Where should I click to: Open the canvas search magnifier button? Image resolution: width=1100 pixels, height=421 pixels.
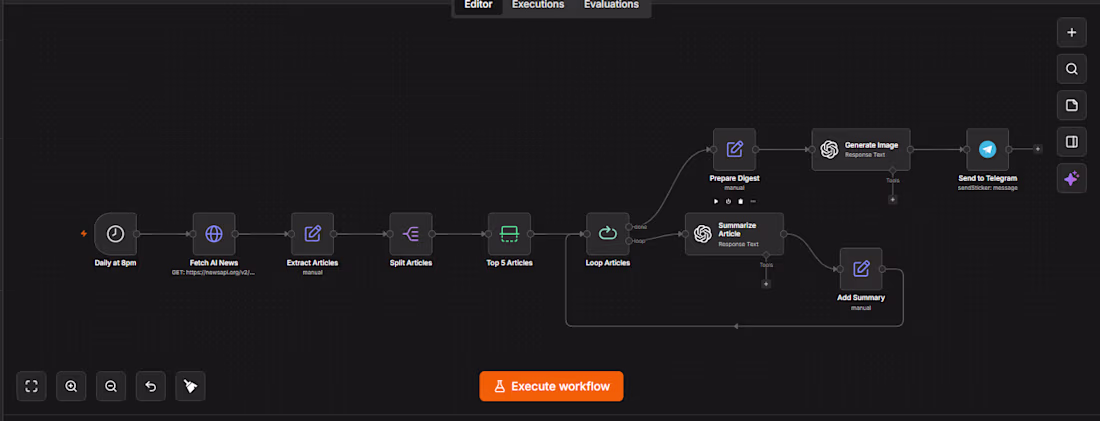coord(1071,69)
